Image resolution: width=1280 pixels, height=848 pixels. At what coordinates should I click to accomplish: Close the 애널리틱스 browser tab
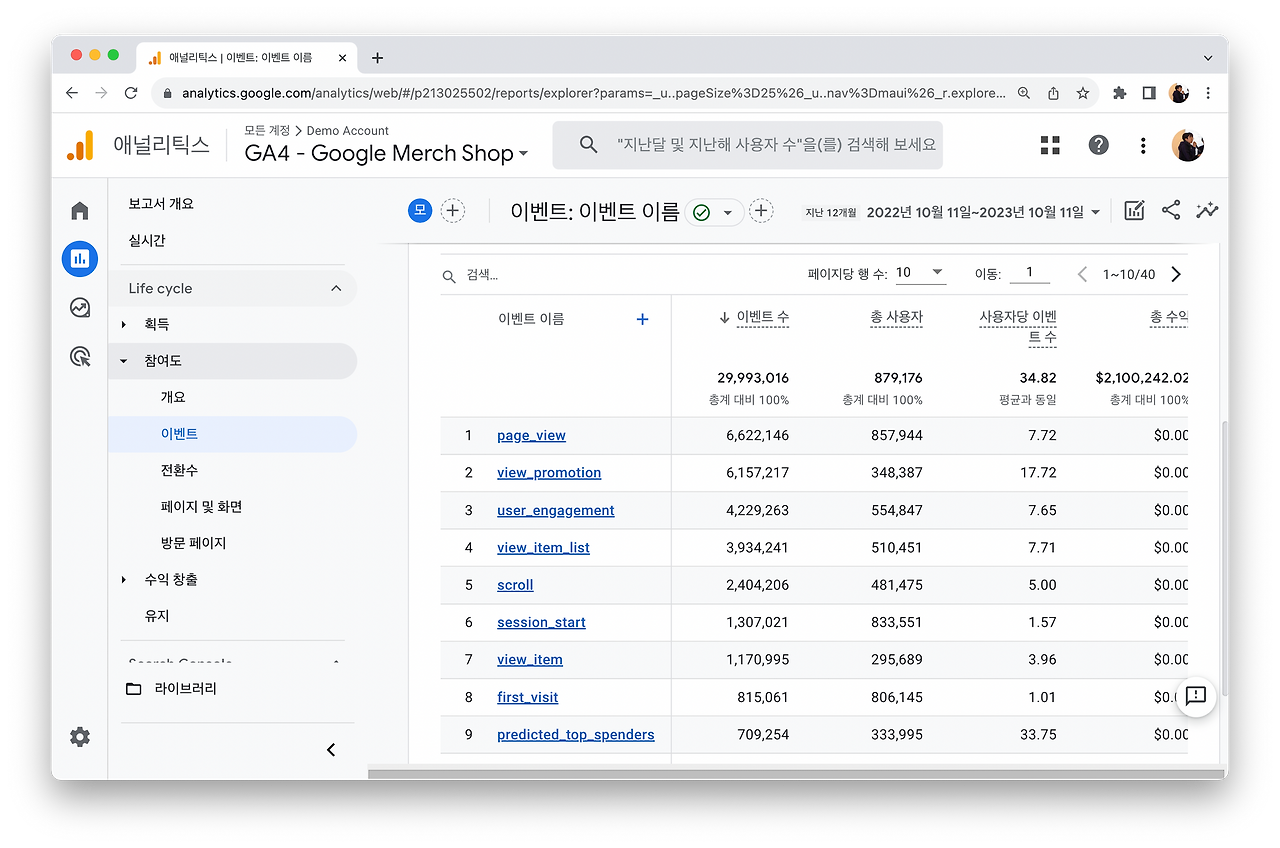coord(342,58)
